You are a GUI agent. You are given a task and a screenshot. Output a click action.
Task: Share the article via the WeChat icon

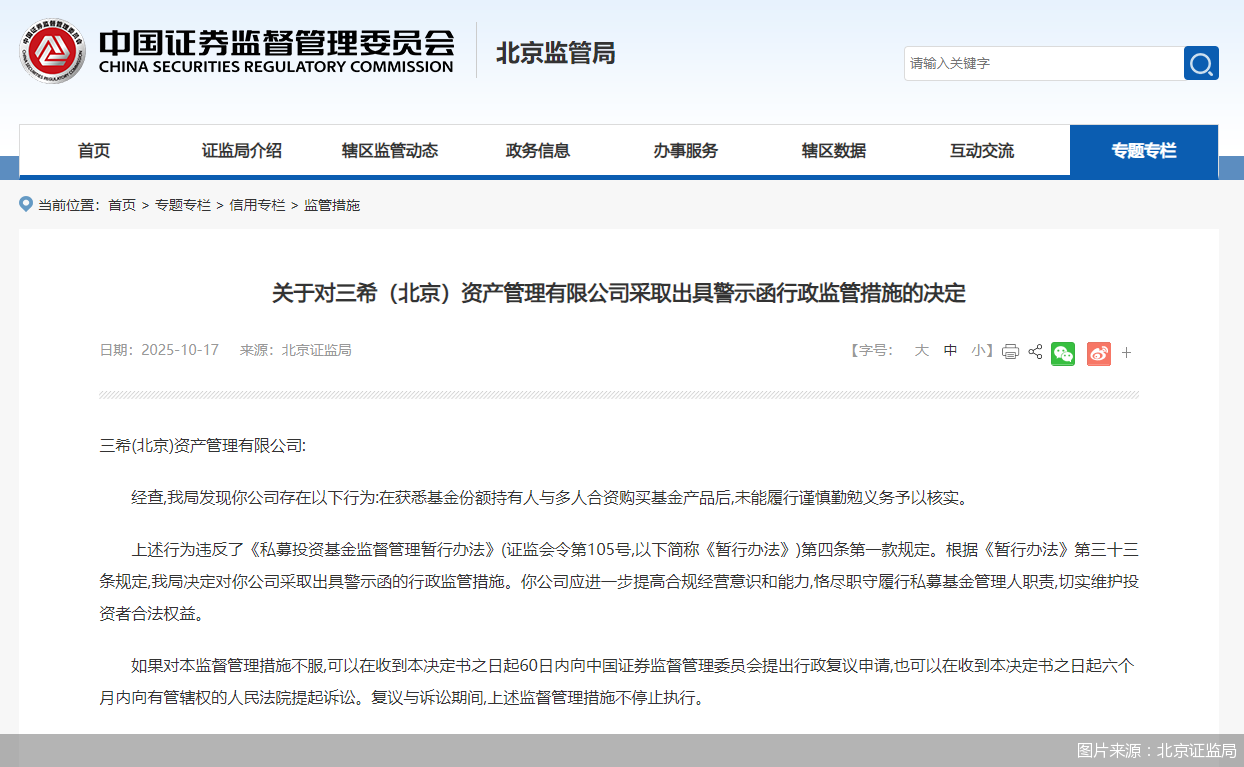1063,353
